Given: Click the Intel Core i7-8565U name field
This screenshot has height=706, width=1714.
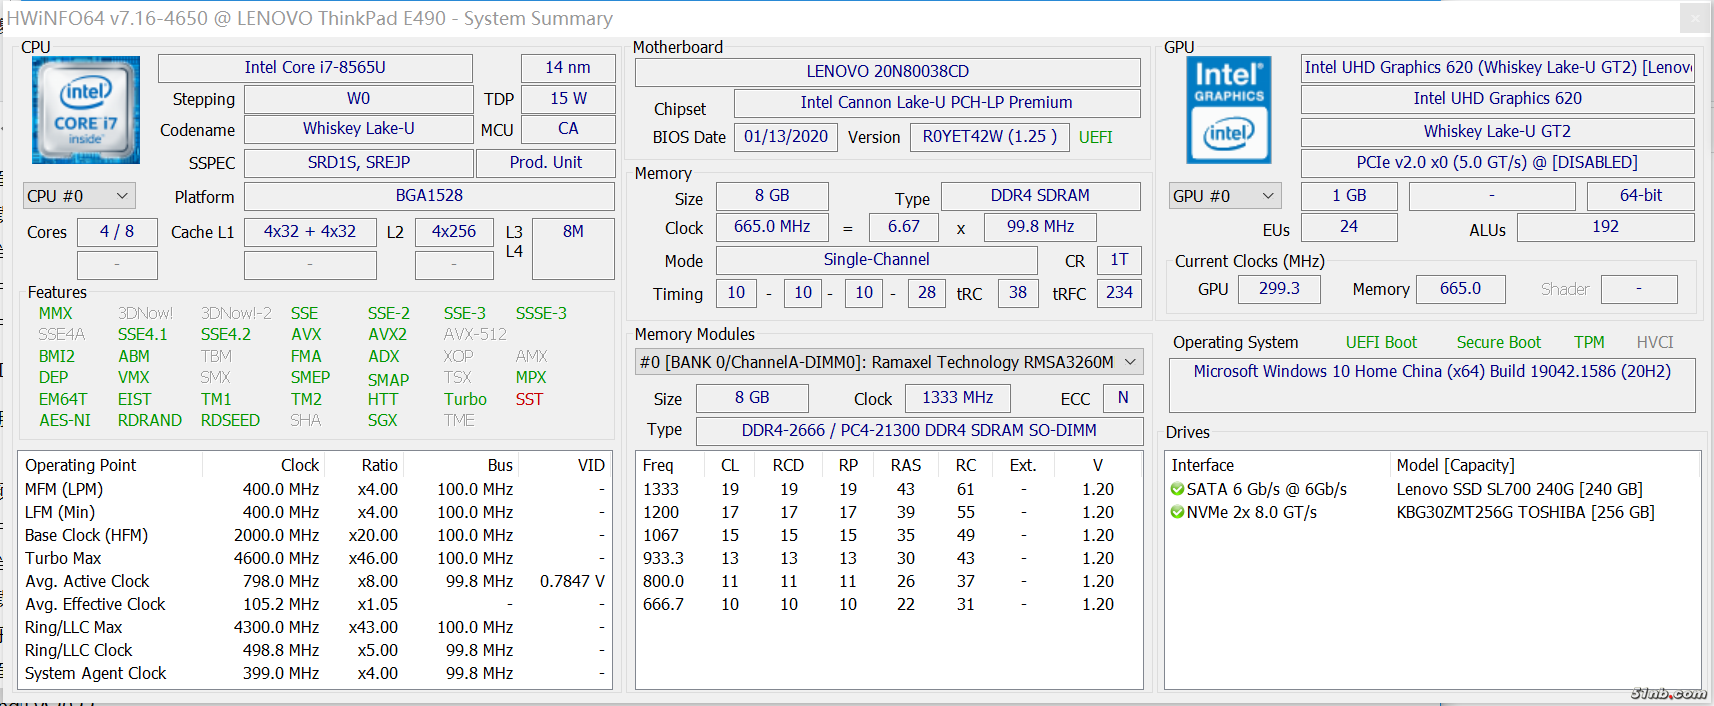Looking at the screenshot, I should coord(315,68).
